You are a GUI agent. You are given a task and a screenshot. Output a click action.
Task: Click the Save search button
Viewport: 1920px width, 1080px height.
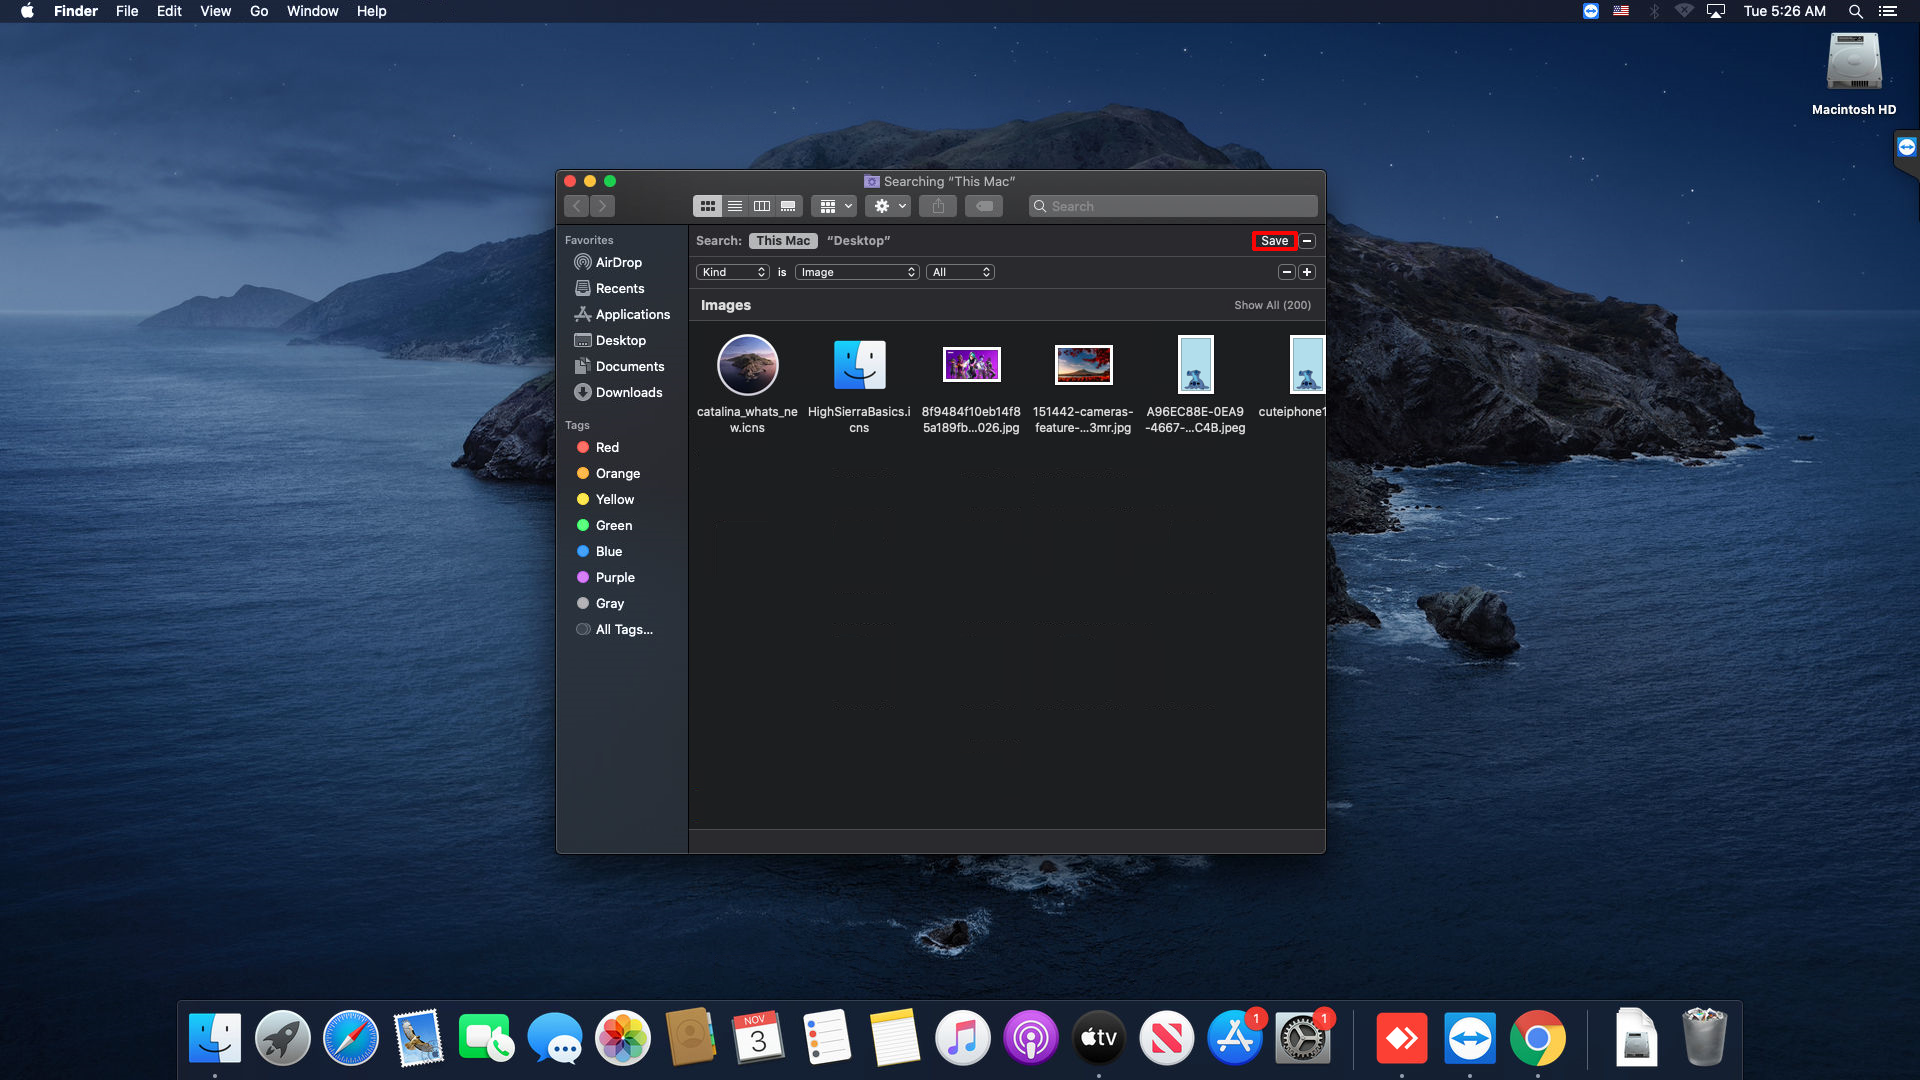click(x=1274, y=241)
